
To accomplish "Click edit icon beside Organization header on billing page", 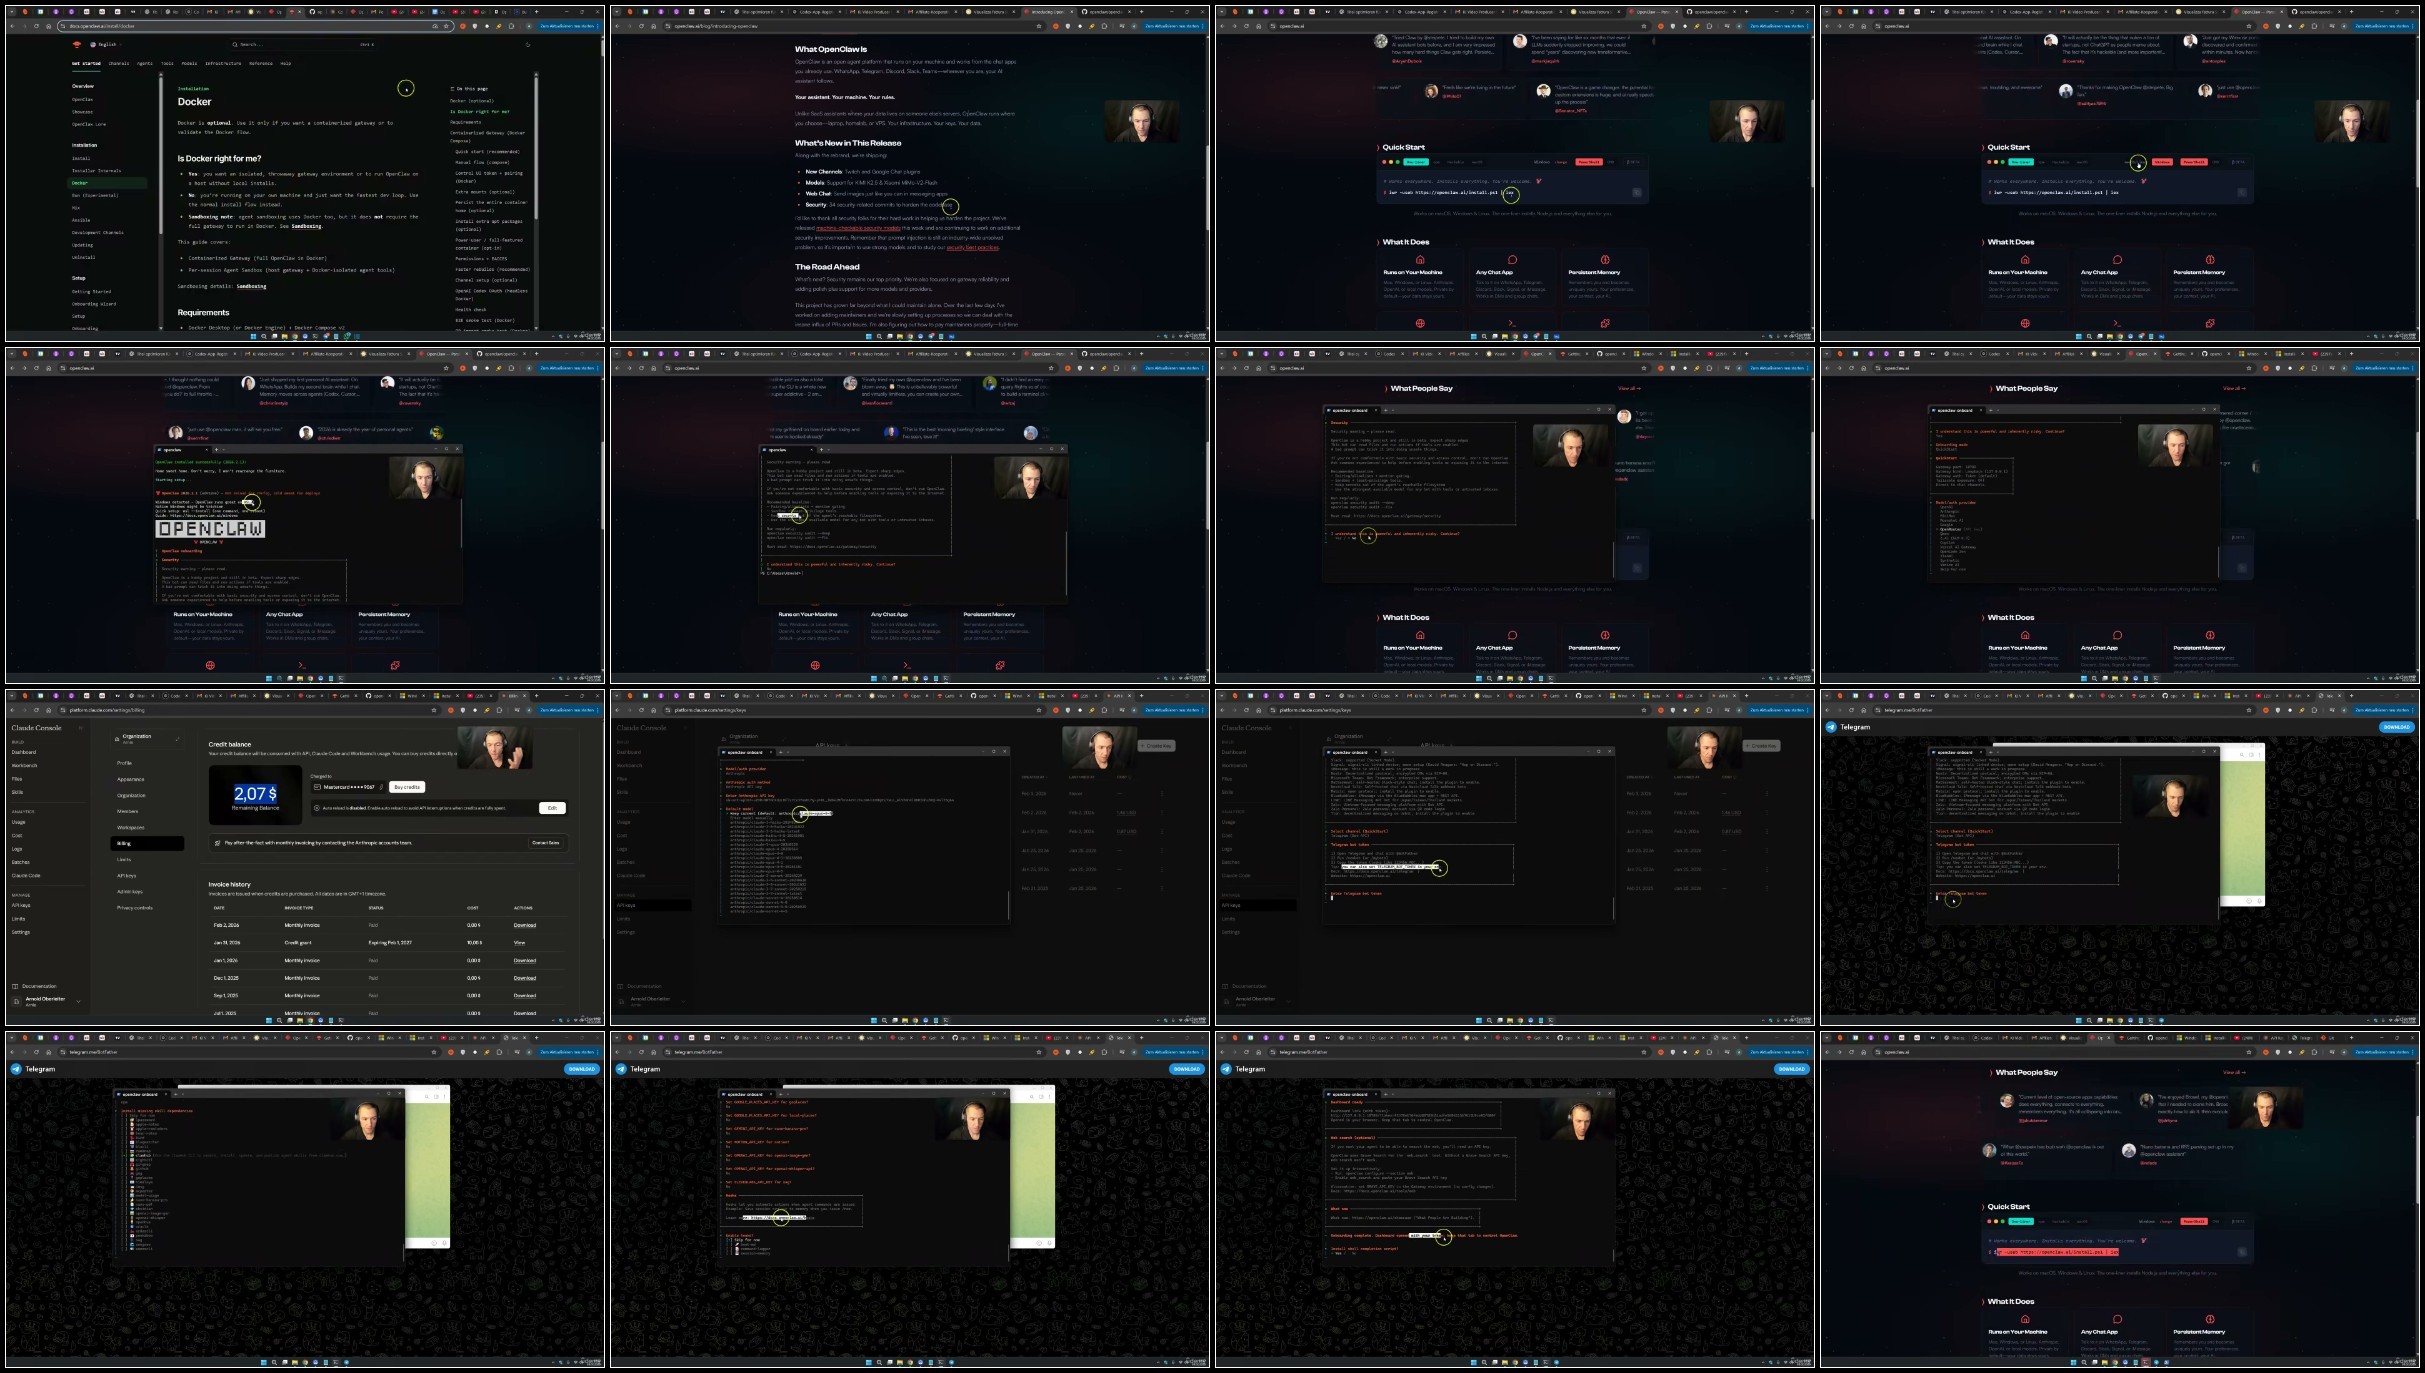I will coord(178,739).
